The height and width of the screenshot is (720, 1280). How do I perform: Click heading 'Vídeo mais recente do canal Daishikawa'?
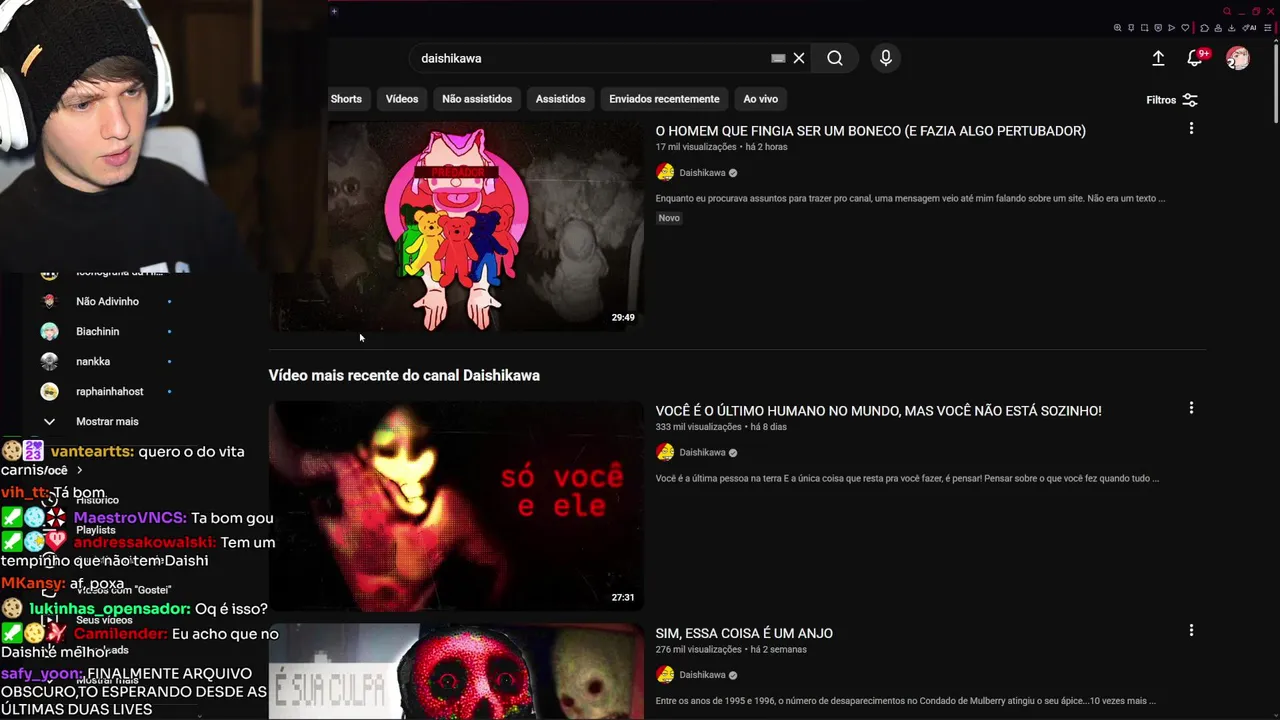pyautogui.click(x=404, y=375)
